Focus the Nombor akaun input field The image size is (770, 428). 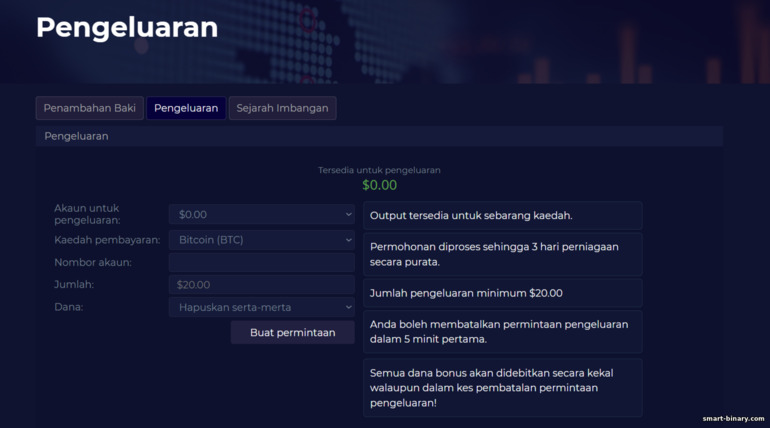click(x=262, y=263)
